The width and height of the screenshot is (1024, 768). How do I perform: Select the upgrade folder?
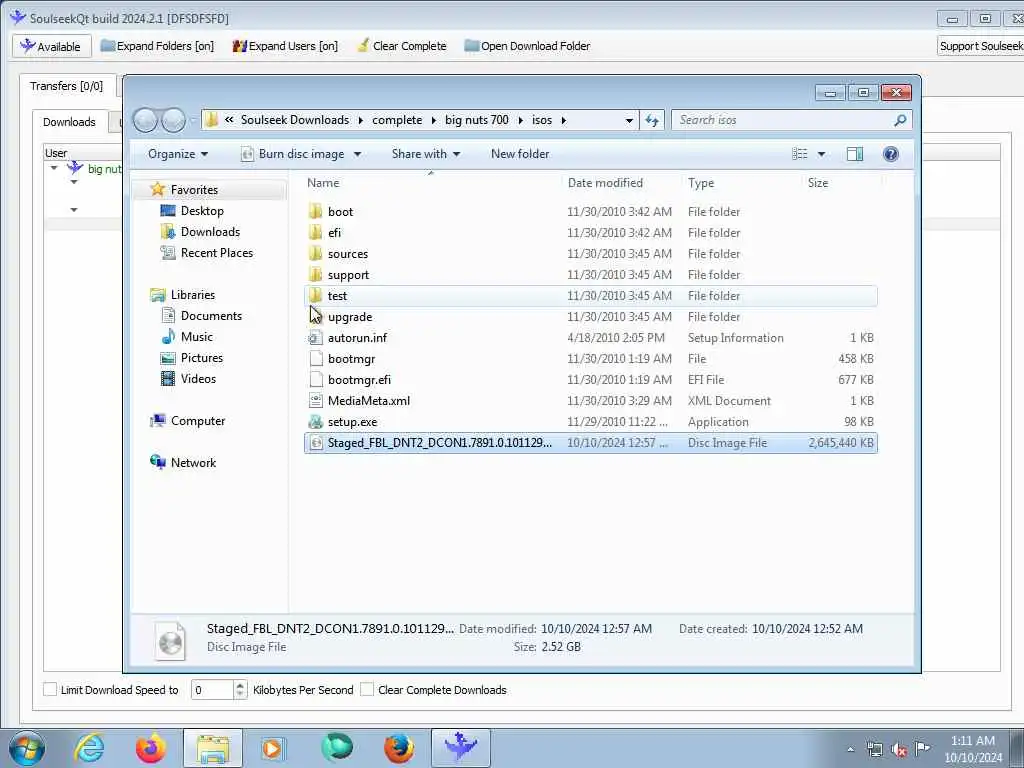350,317
